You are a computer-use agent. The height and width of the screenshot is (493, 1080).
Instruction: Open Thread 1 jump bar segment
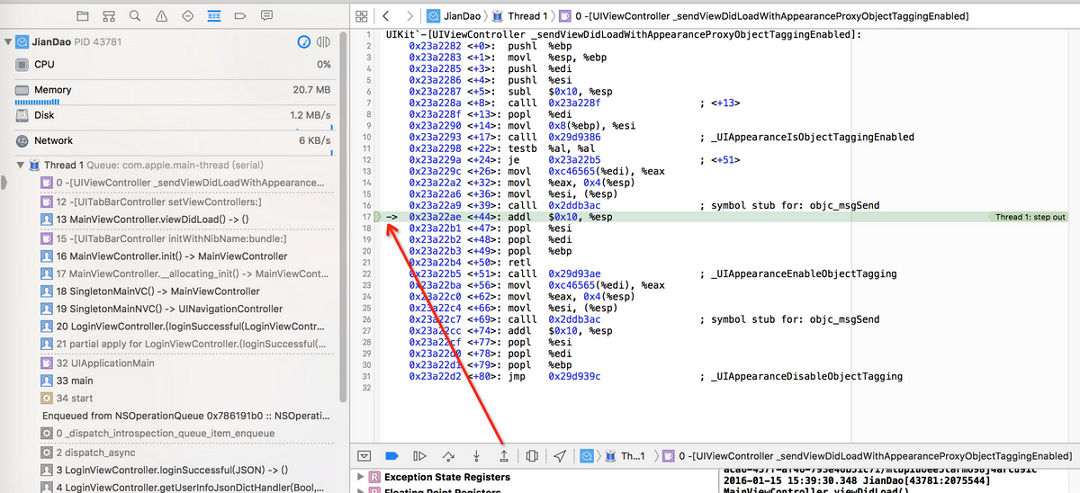(x=521, y=15)
